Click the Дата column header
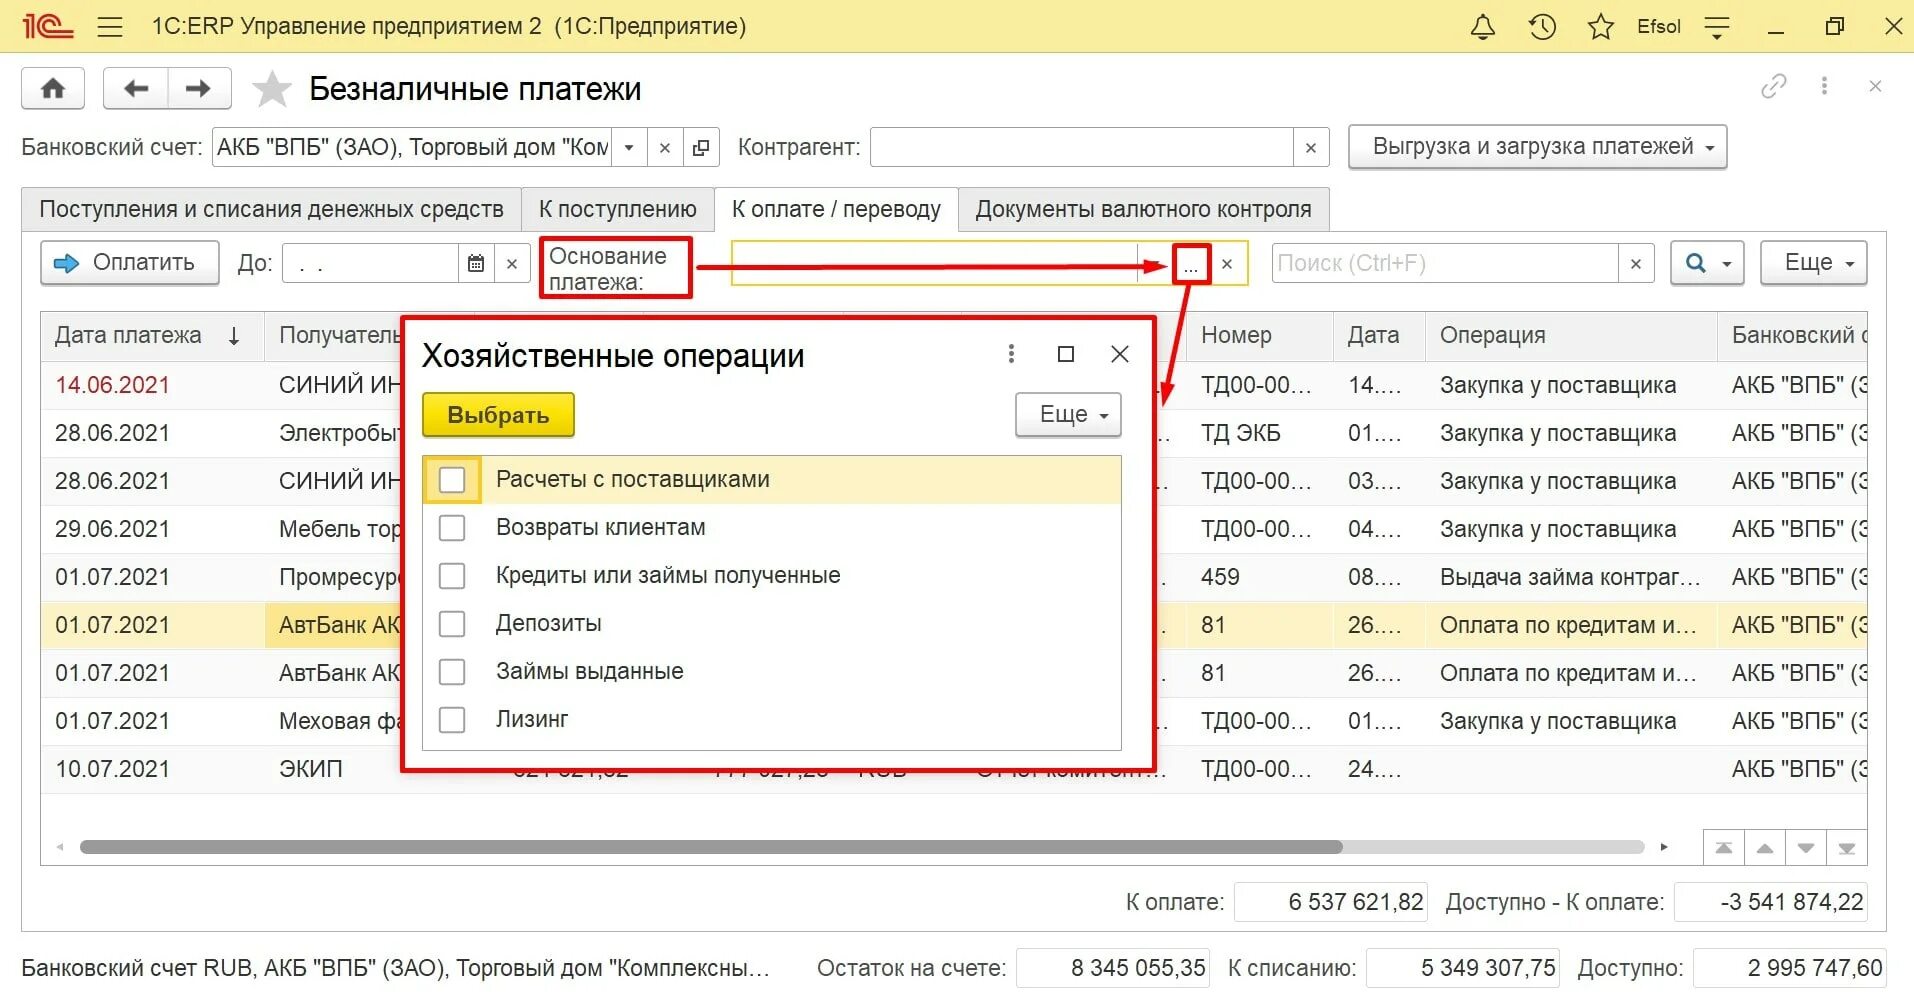The width and height of the screenshot is (1914, 1002). click(x=1378, y=336)
